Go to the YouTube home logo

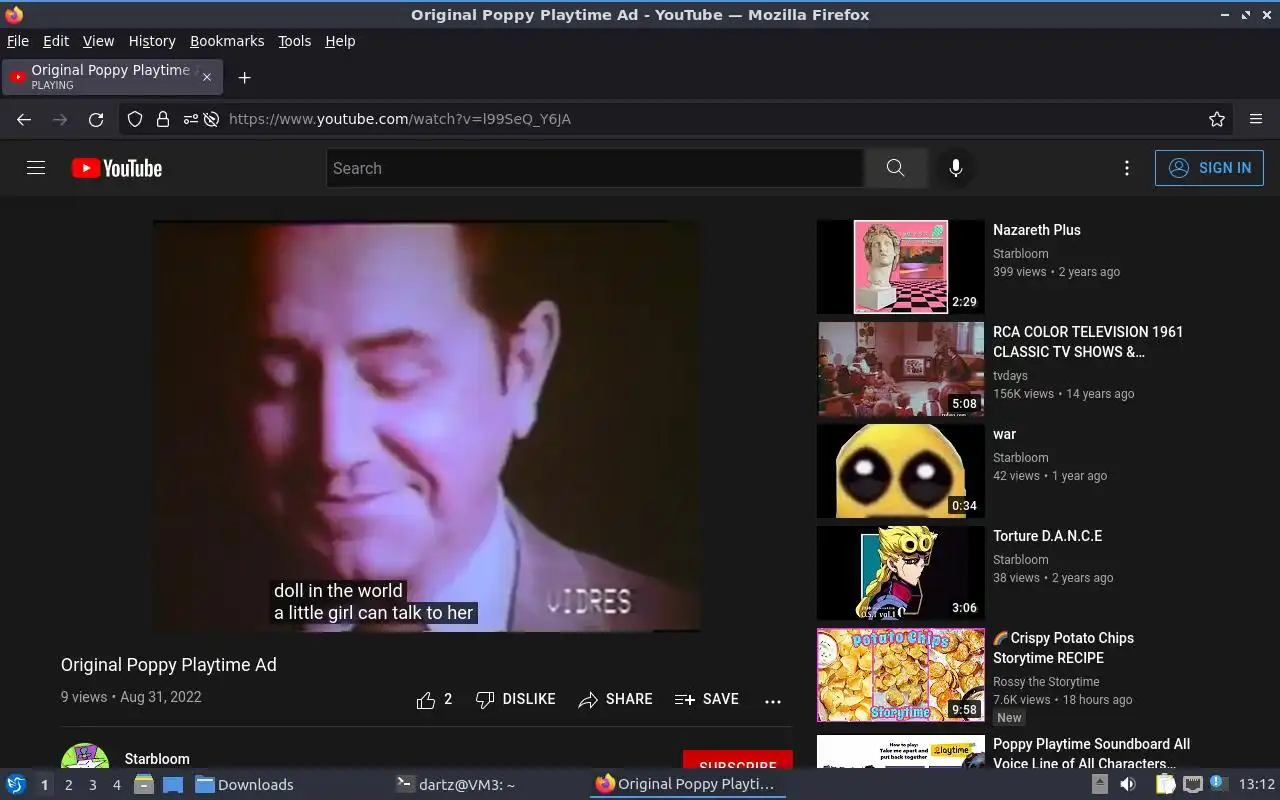click(117, 168)
